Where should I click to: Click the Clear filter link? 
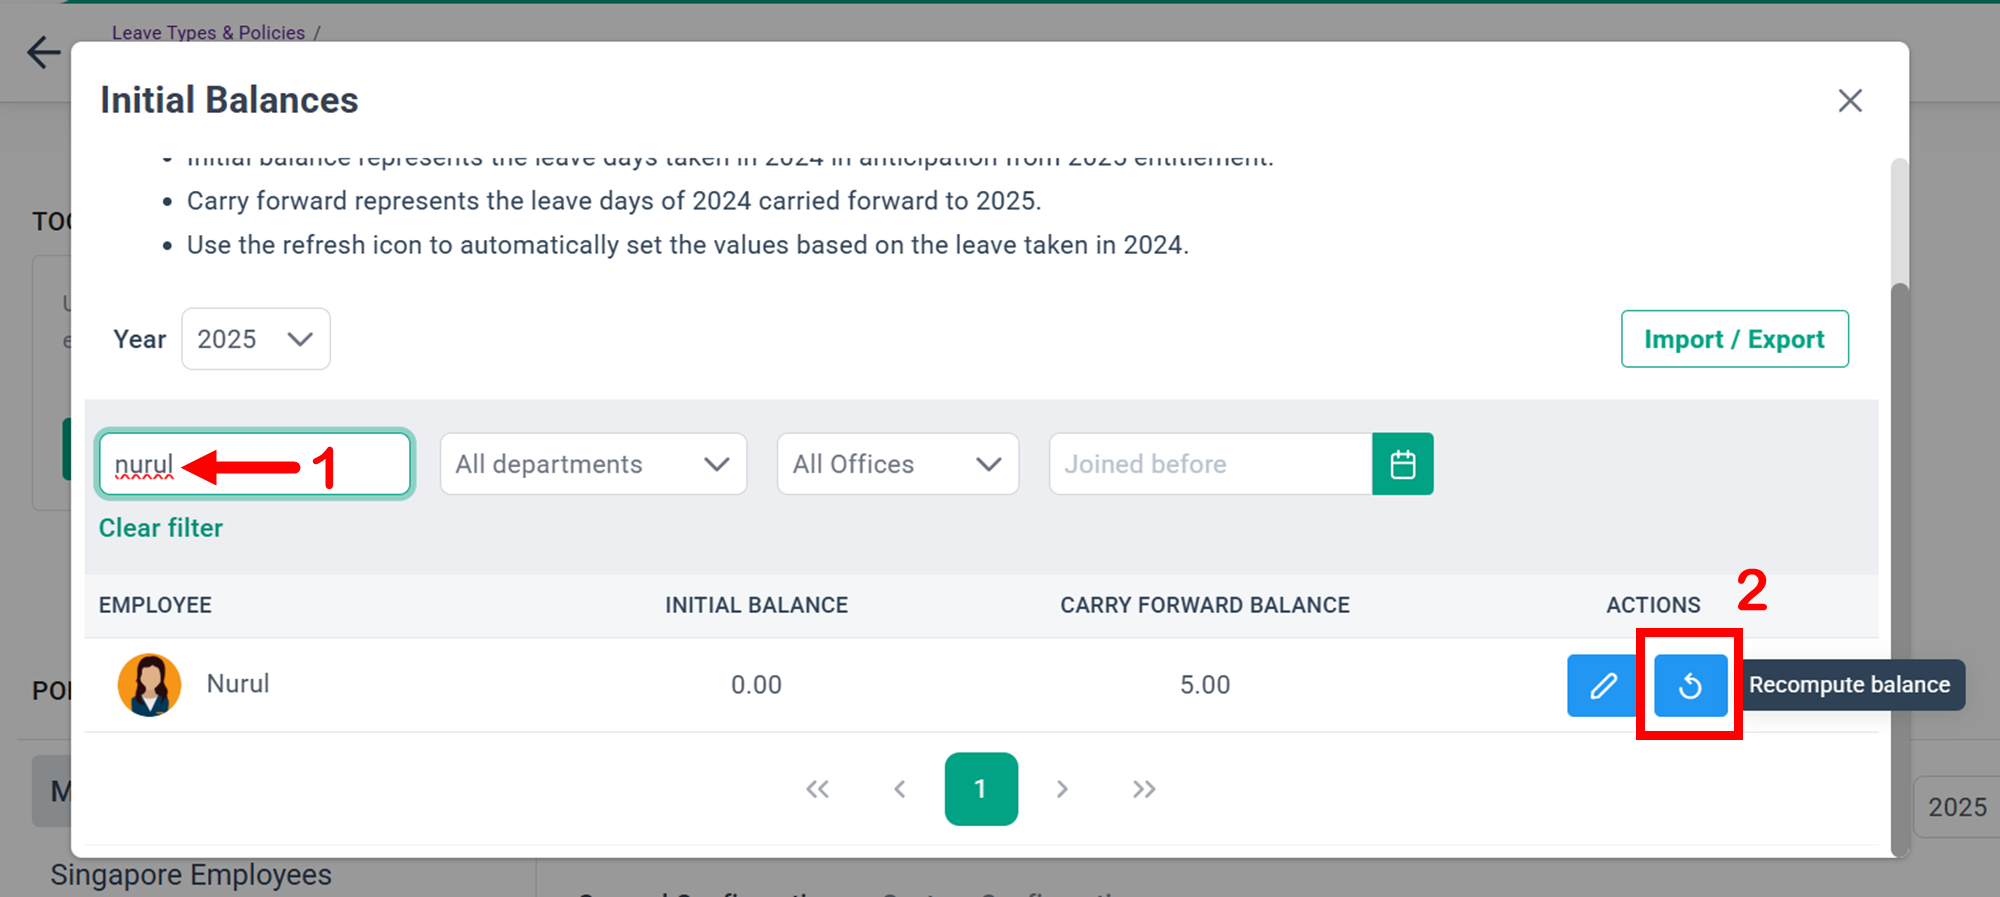click(161, 528)
